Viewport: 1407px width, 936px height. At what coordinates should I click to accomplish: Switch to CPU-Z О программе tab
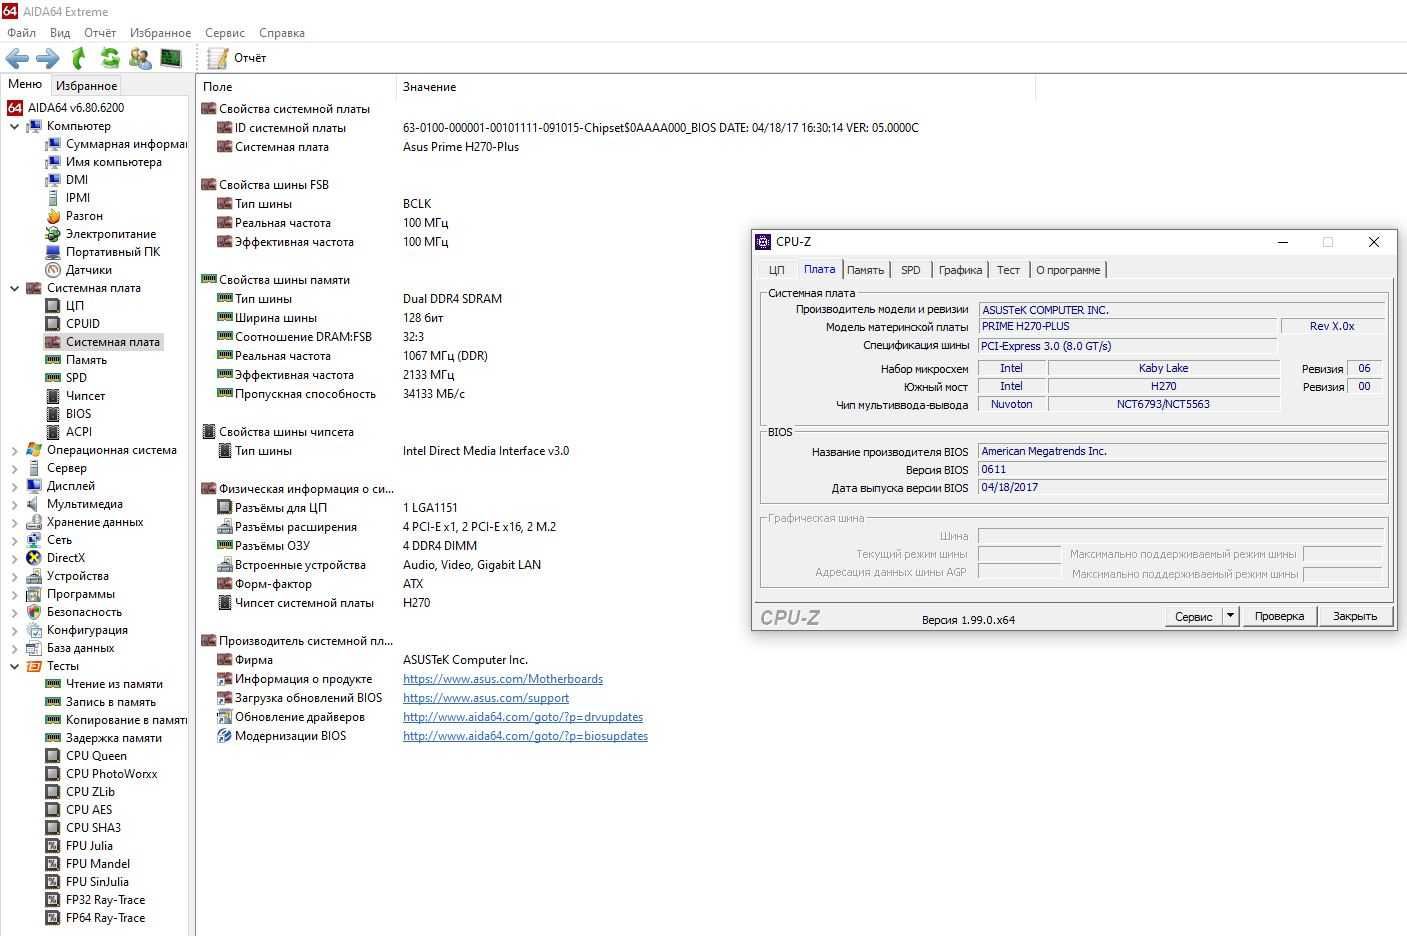[x=1068, y=270]
